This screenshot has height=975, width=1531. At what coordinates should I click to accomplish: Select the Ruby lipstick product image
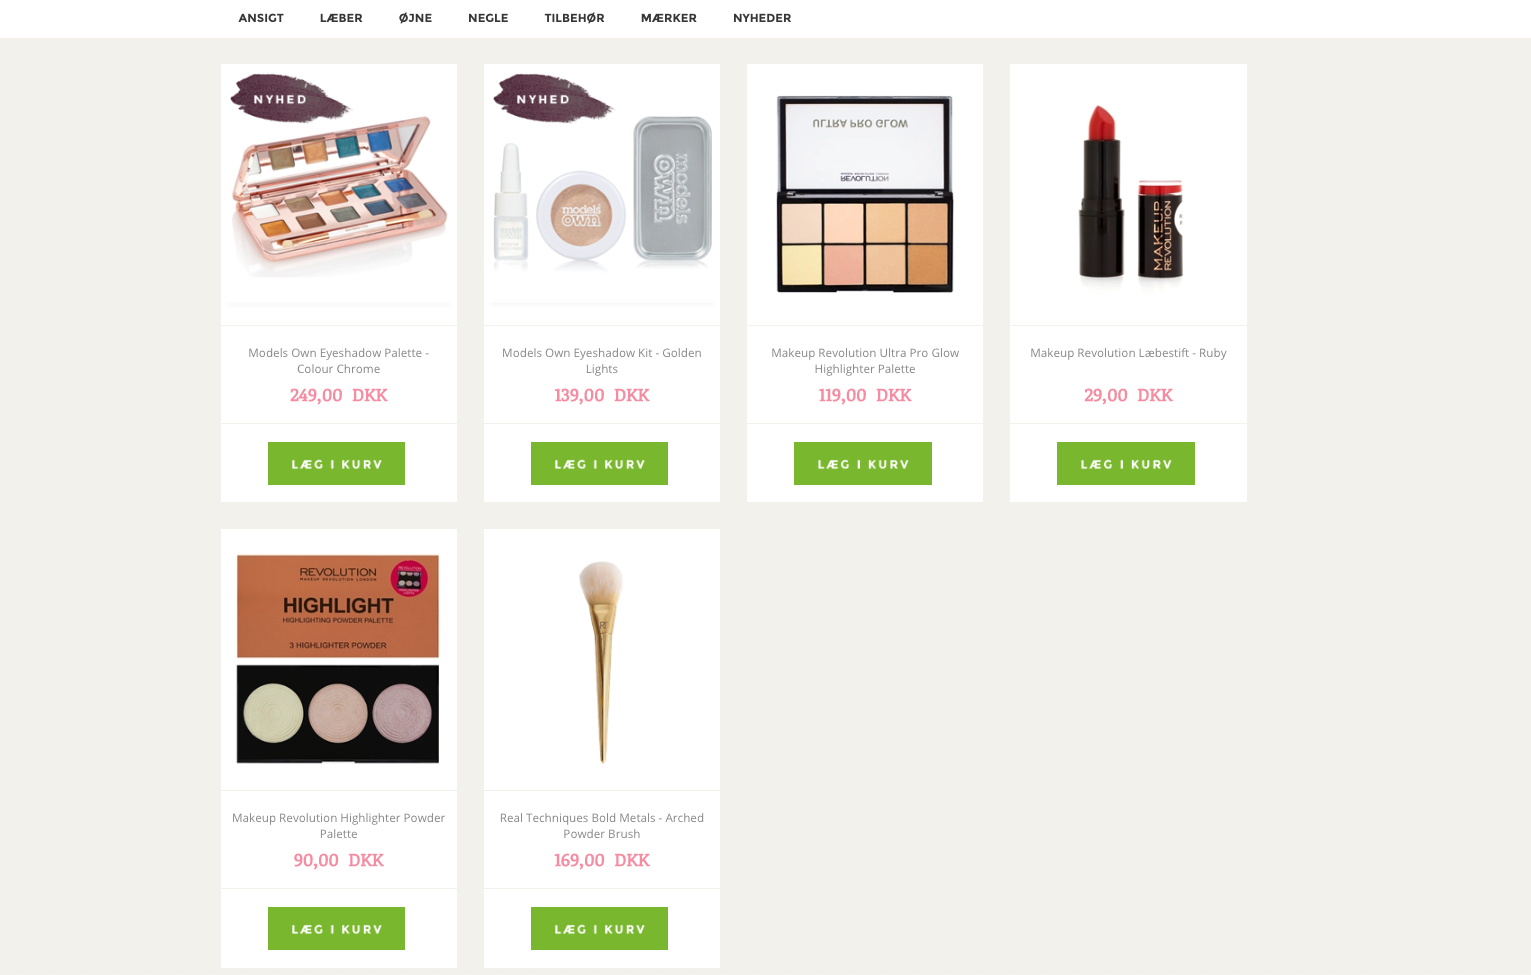click(1128, 194)
